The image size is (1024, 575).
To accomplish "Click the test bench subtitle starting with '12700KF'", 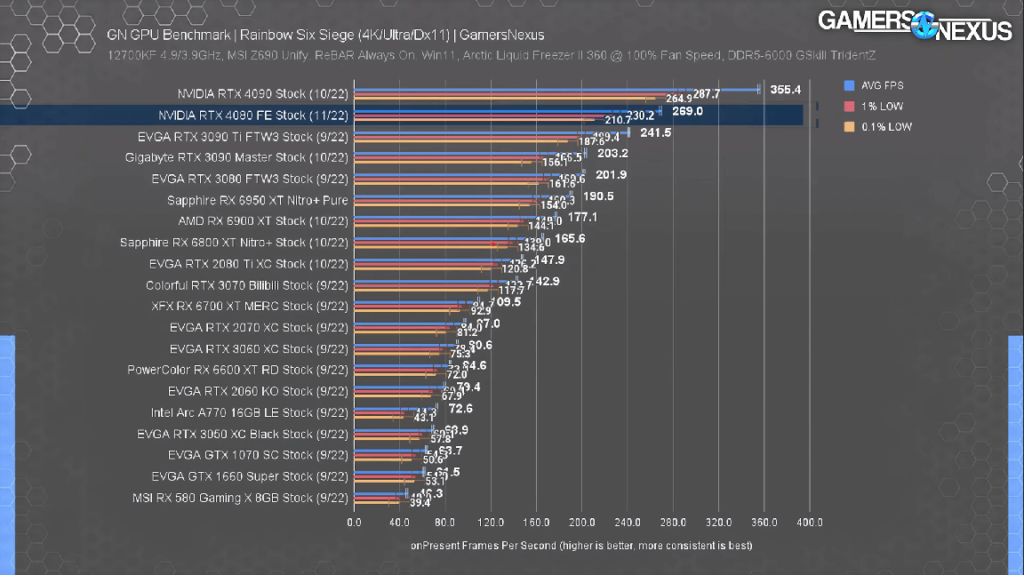I will tap(491, 56).
